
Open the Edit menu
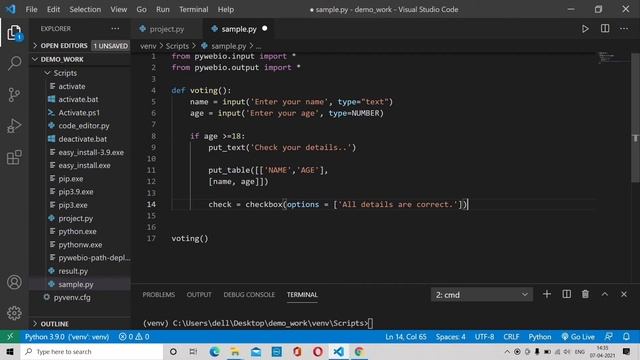point(53,9)
